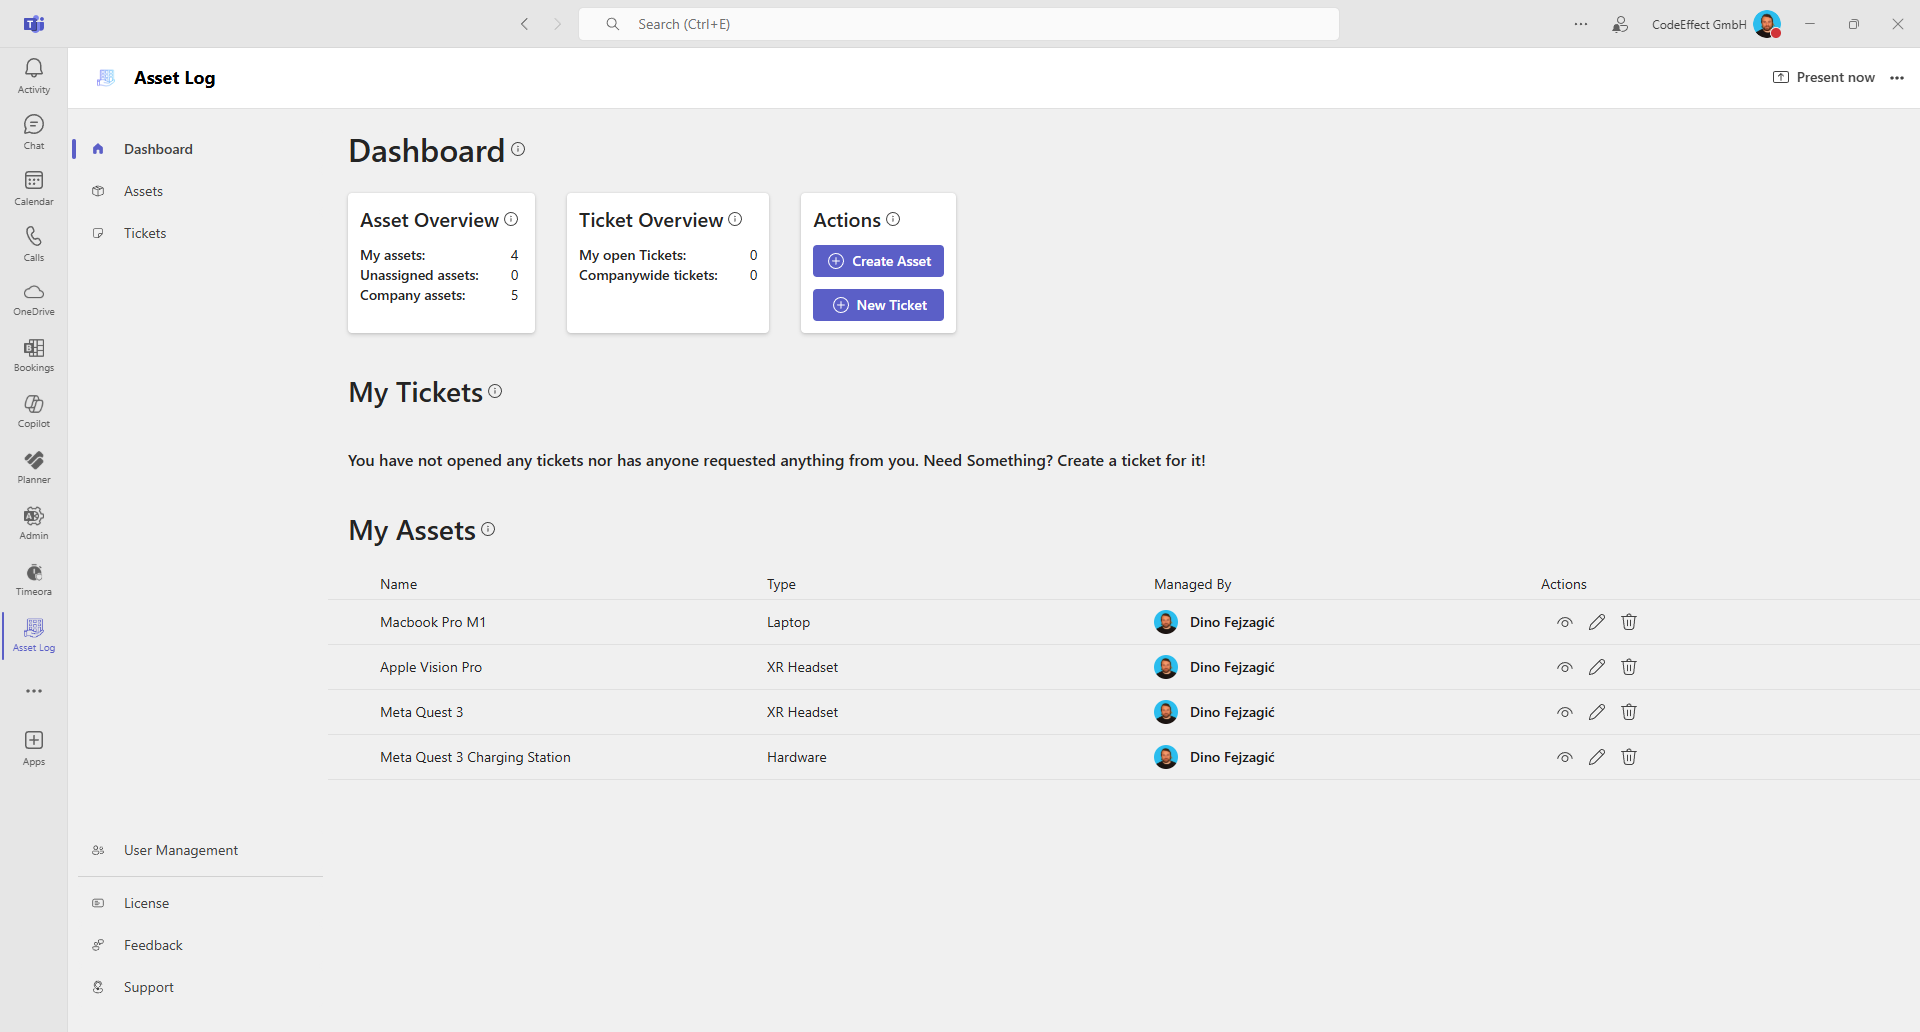Open settings and more menu in title bar
This screenshot has width=1920, height=1032.
pyautogui.click(x=1581, y=24)
